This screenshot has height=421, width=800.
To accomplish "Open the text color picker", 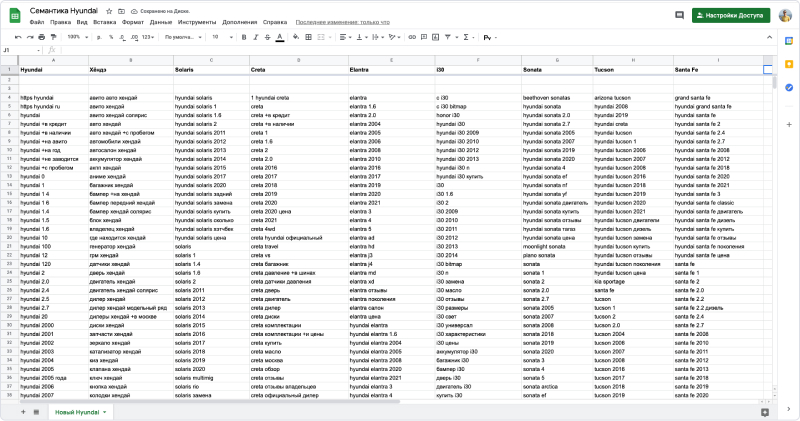I will pyautogui.click(x=280, y=37).
